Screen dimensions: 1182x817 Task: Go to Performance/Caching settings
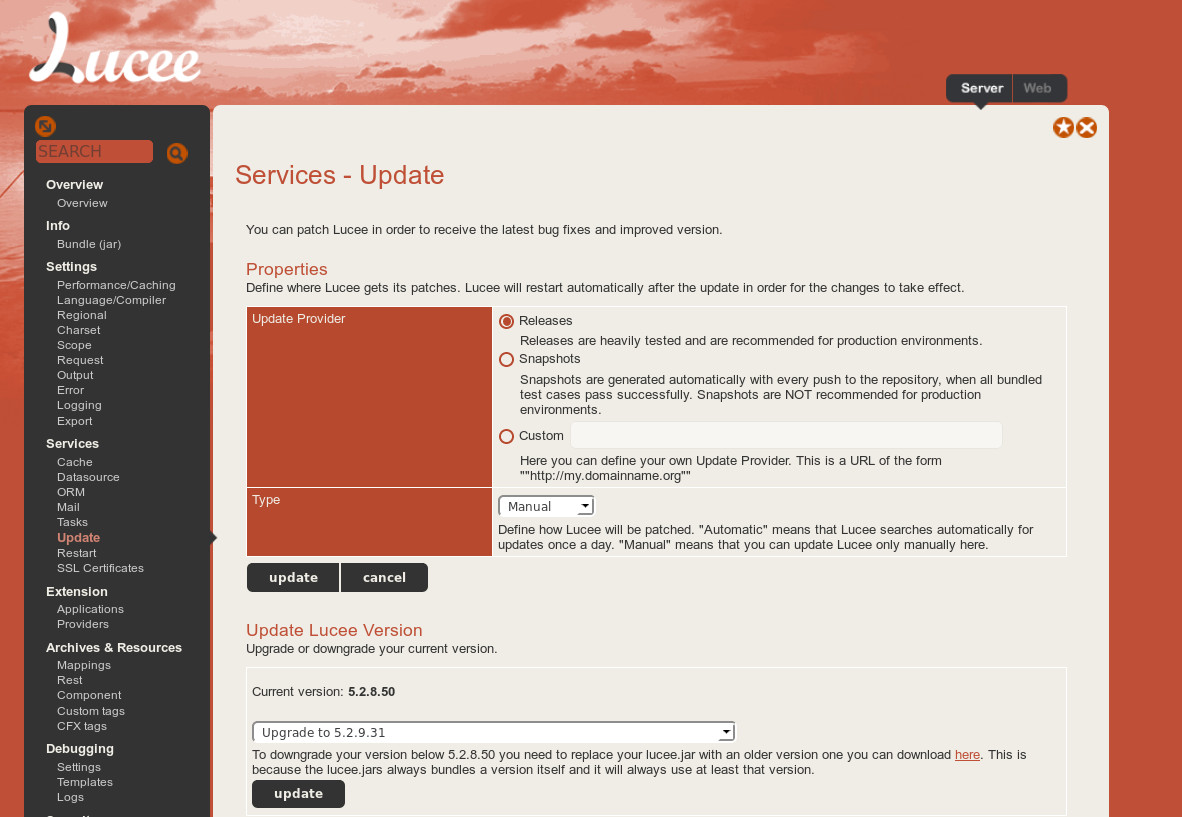click(x=116, y=285)
